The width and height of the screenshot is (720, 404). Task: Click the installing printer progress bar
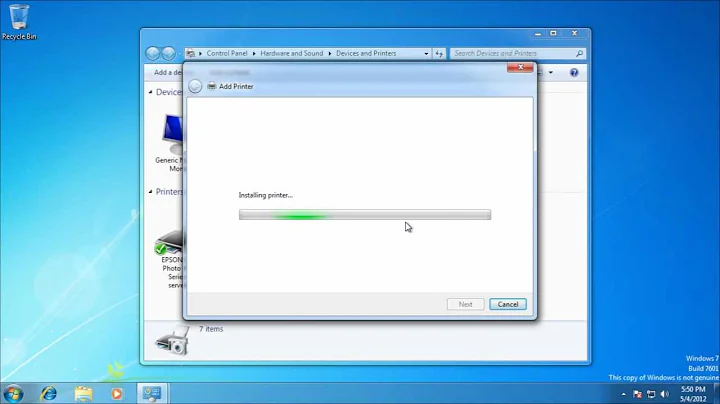click(x=365, y=215)
